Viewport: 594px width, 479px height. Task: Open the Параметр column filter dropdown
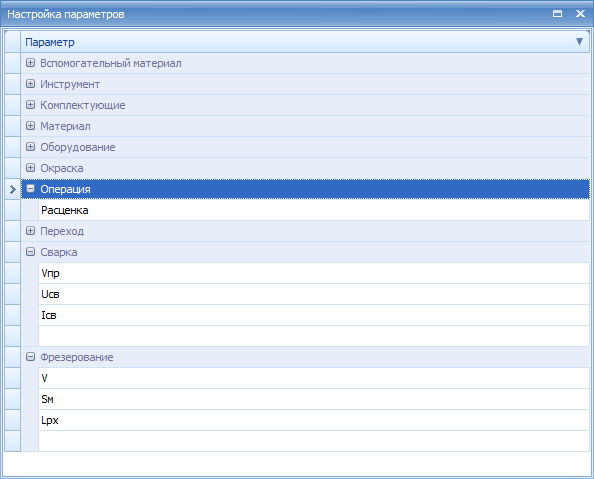click(x=579, y=42)
